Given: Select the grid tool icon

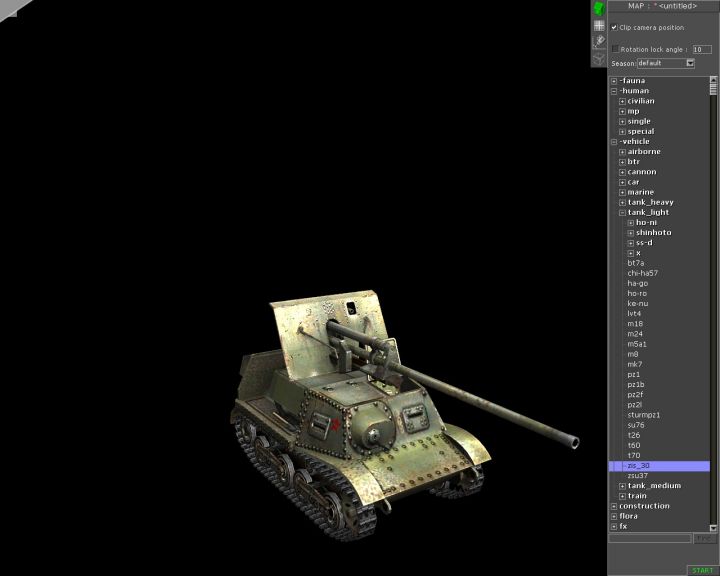Looking at the screenshot, I should 599,25.
